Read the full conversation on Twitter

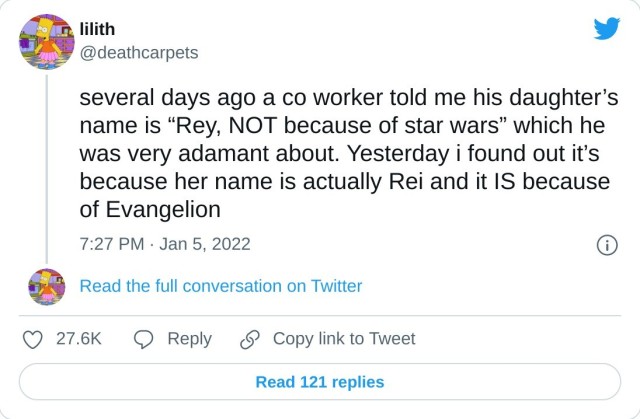pyautogui.click(x=220, y=286)
